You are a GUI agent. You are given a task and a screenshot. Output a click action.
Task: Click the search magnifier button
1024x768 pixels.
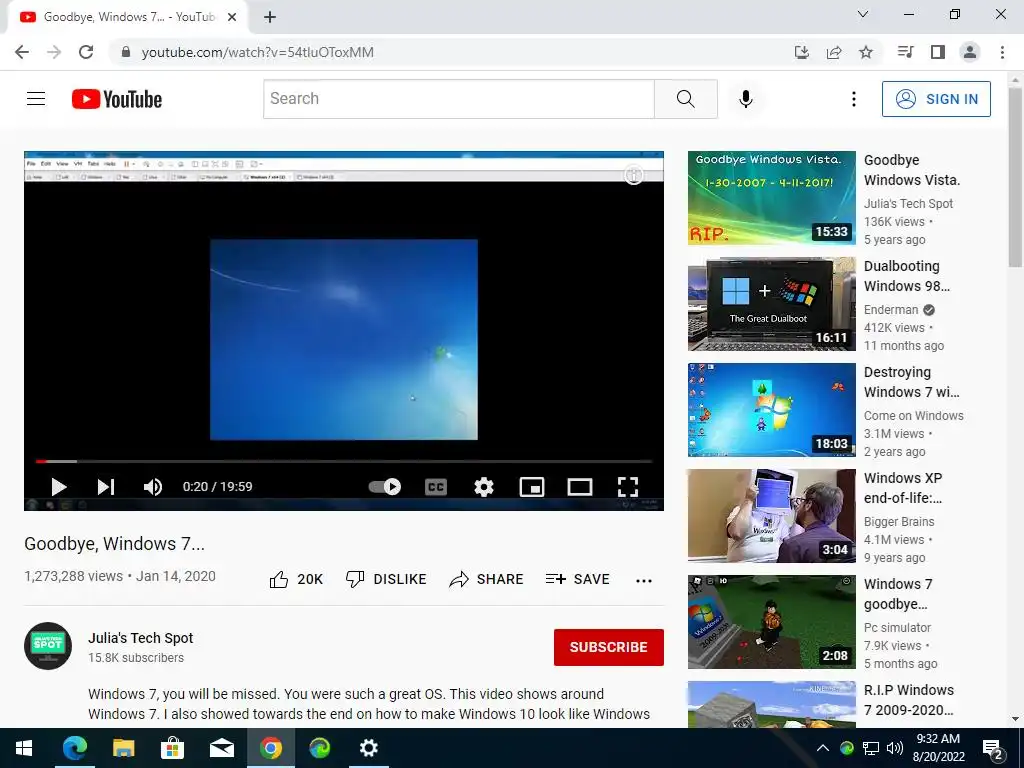click(x=686, y=99)
